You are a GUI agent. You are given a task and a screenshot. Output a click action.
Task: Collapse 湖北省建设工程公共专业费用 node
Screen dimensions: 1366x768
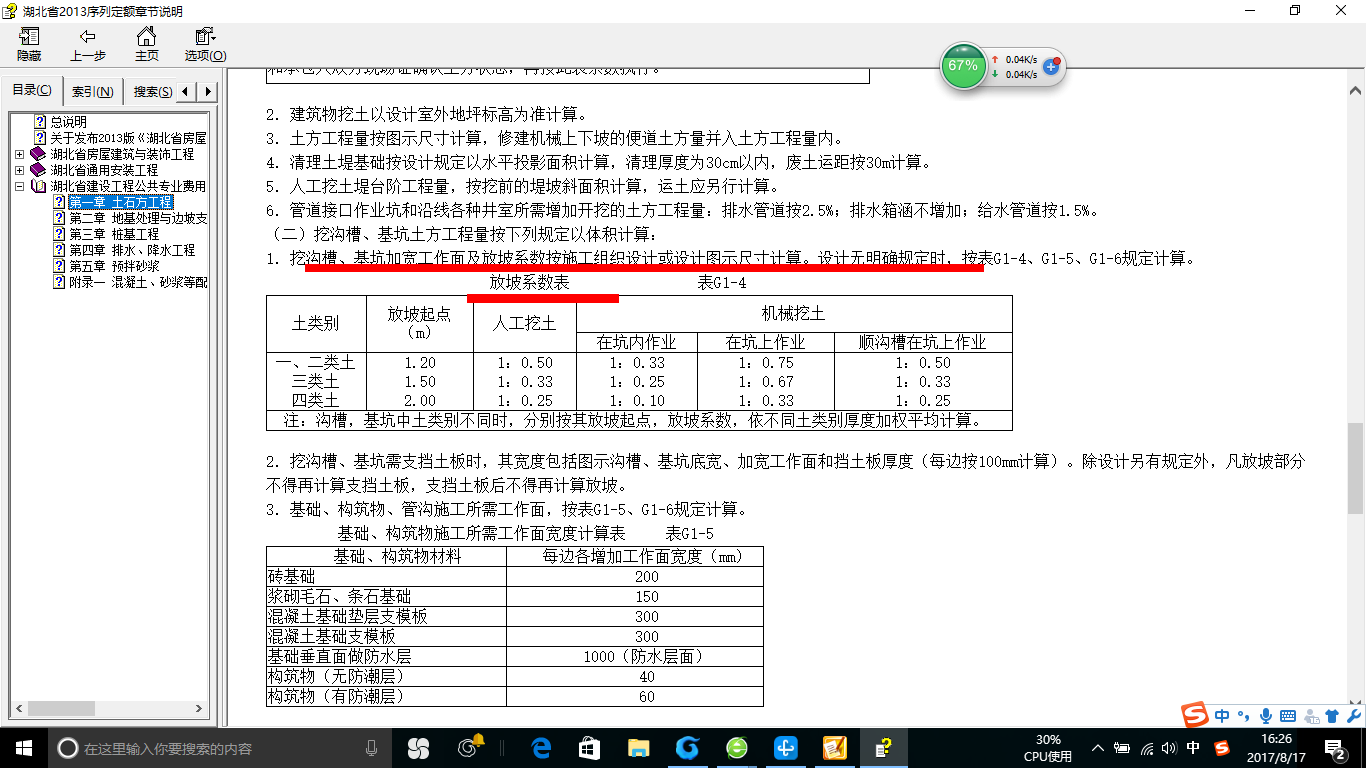pos(20,186)
